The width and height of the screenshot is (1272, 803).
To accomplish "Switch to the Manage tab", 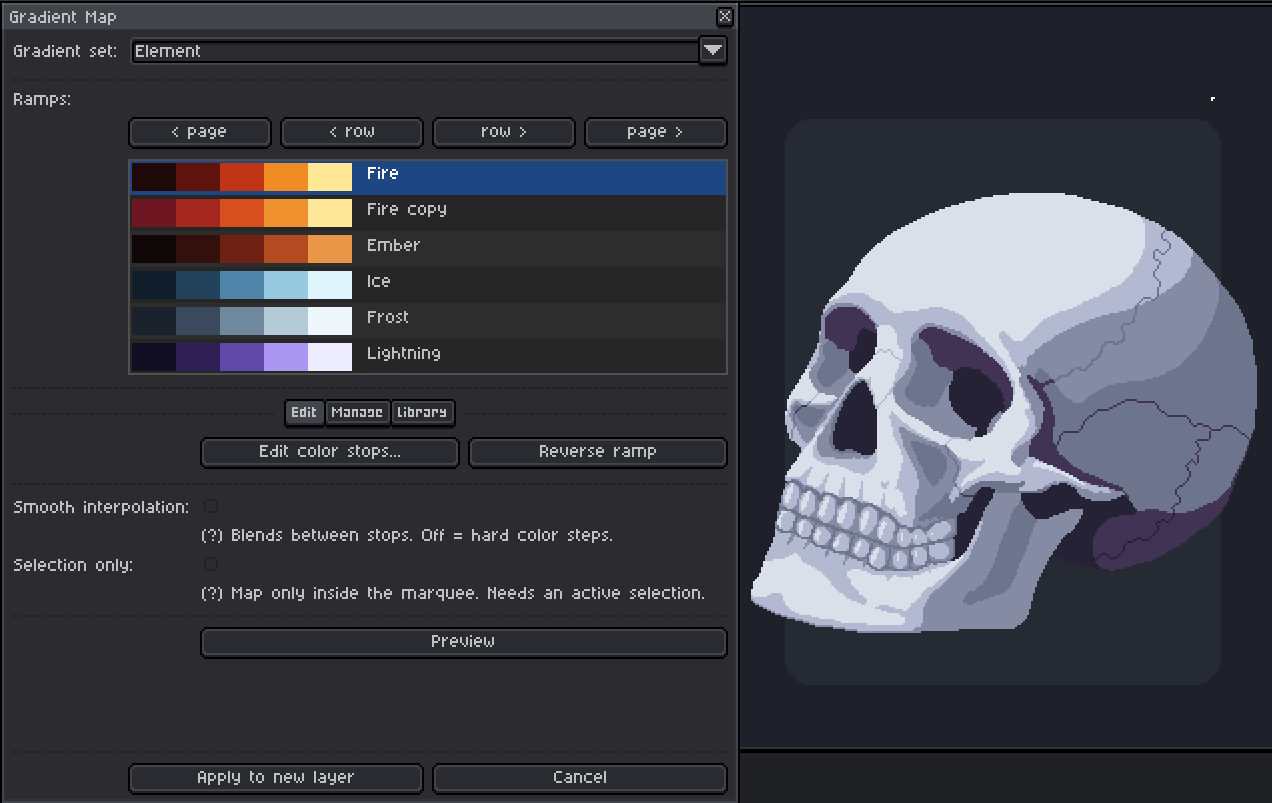I will point(357,412).
